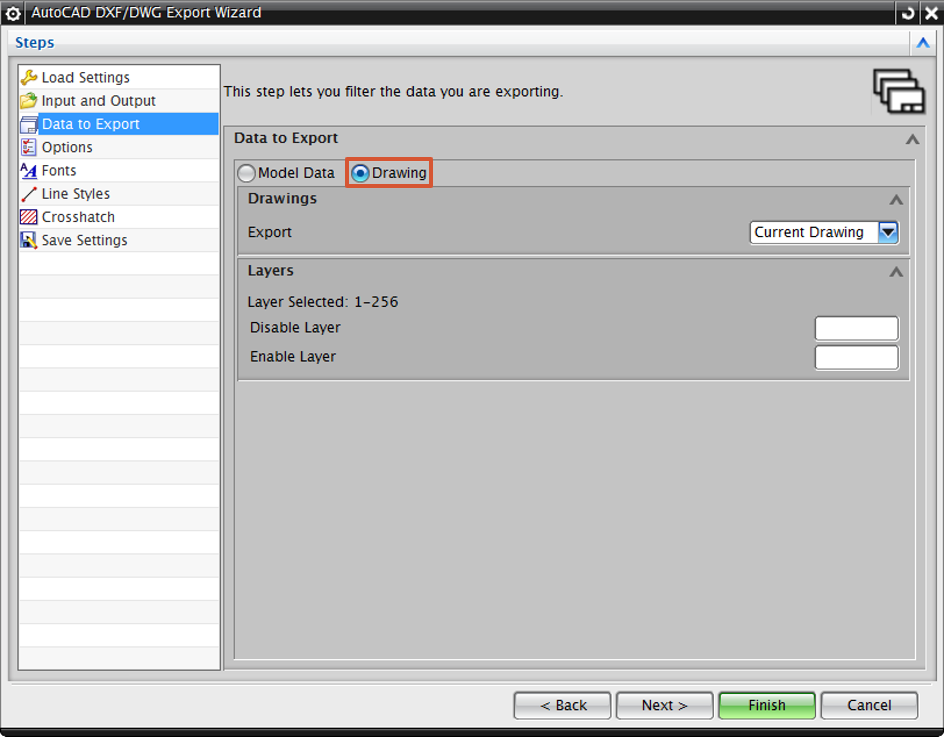Click the Disable Layer input field
Screen dimensions: 944x737
click(x=856, y=328)
